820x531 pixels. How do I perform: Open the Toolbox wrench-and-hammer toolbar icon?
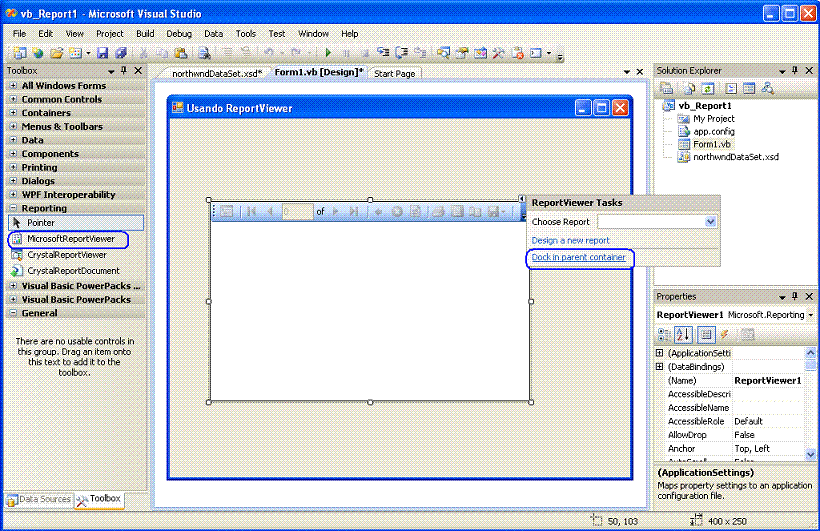(x=498, y=53)
